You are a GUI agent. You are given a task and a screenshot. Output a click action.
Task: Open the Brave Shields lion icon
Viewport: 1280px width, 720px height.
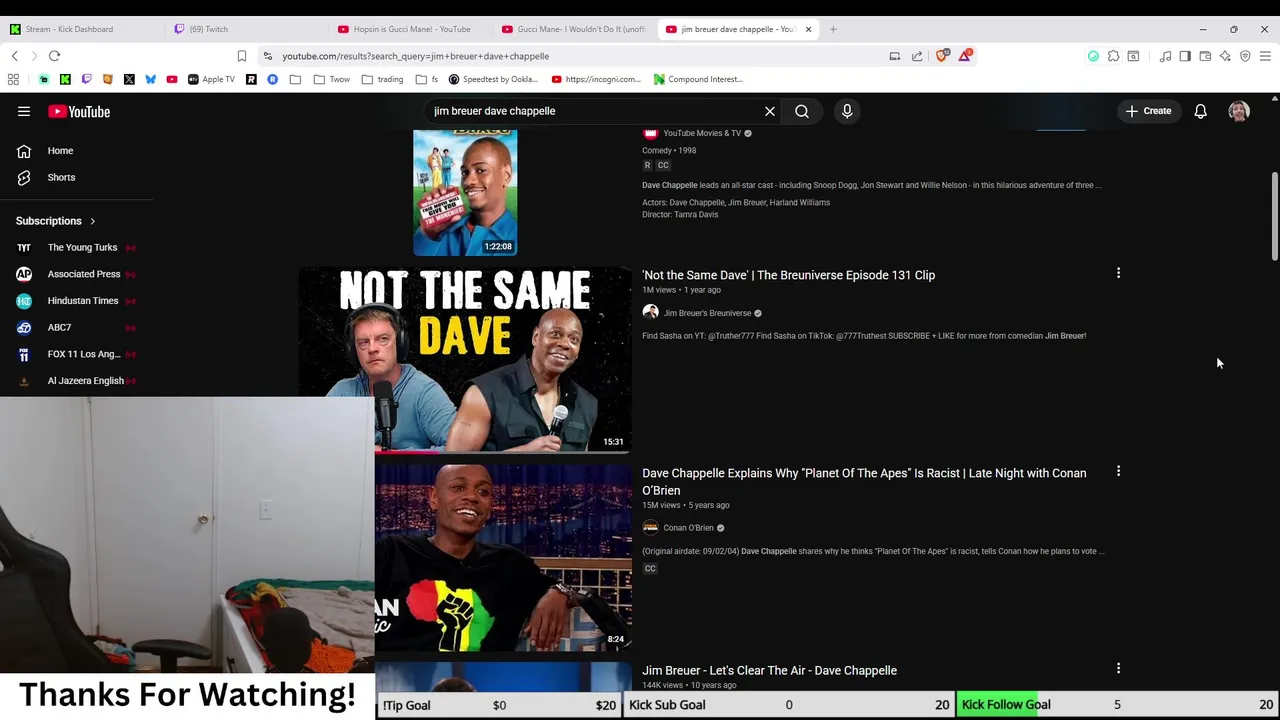[941, 56]
